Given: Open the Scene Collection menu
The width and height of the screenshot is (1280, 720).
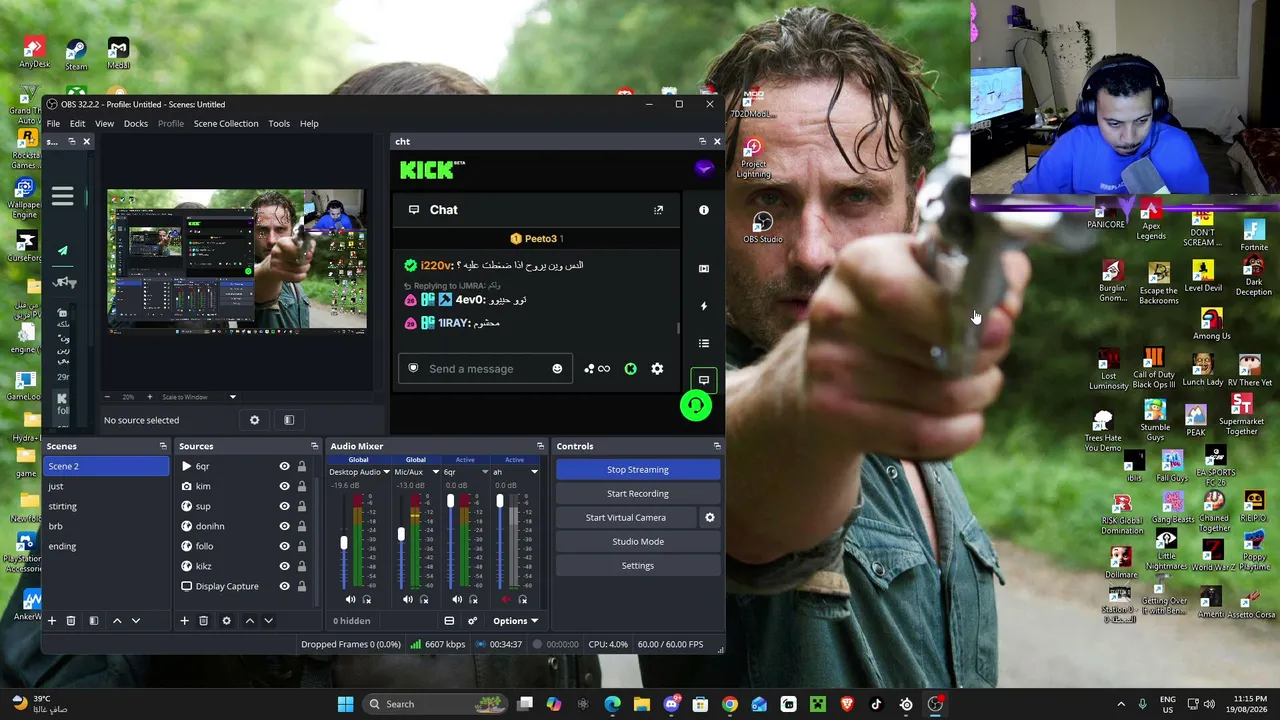Looking at the screenshot, I should [x=226, y=124].
